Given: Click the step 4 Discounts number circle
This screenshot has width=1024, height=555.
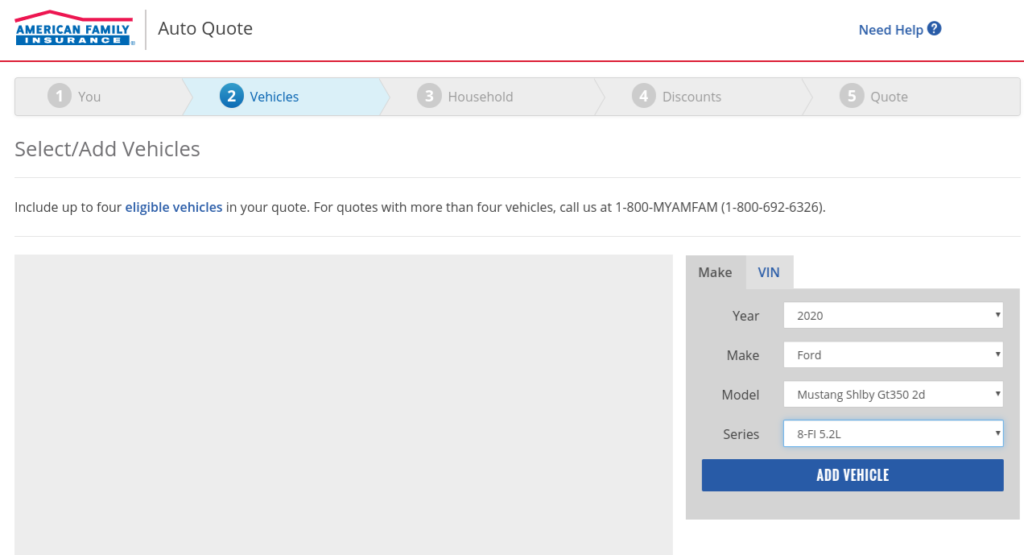Looking at the screenshot, I should 643,97.
